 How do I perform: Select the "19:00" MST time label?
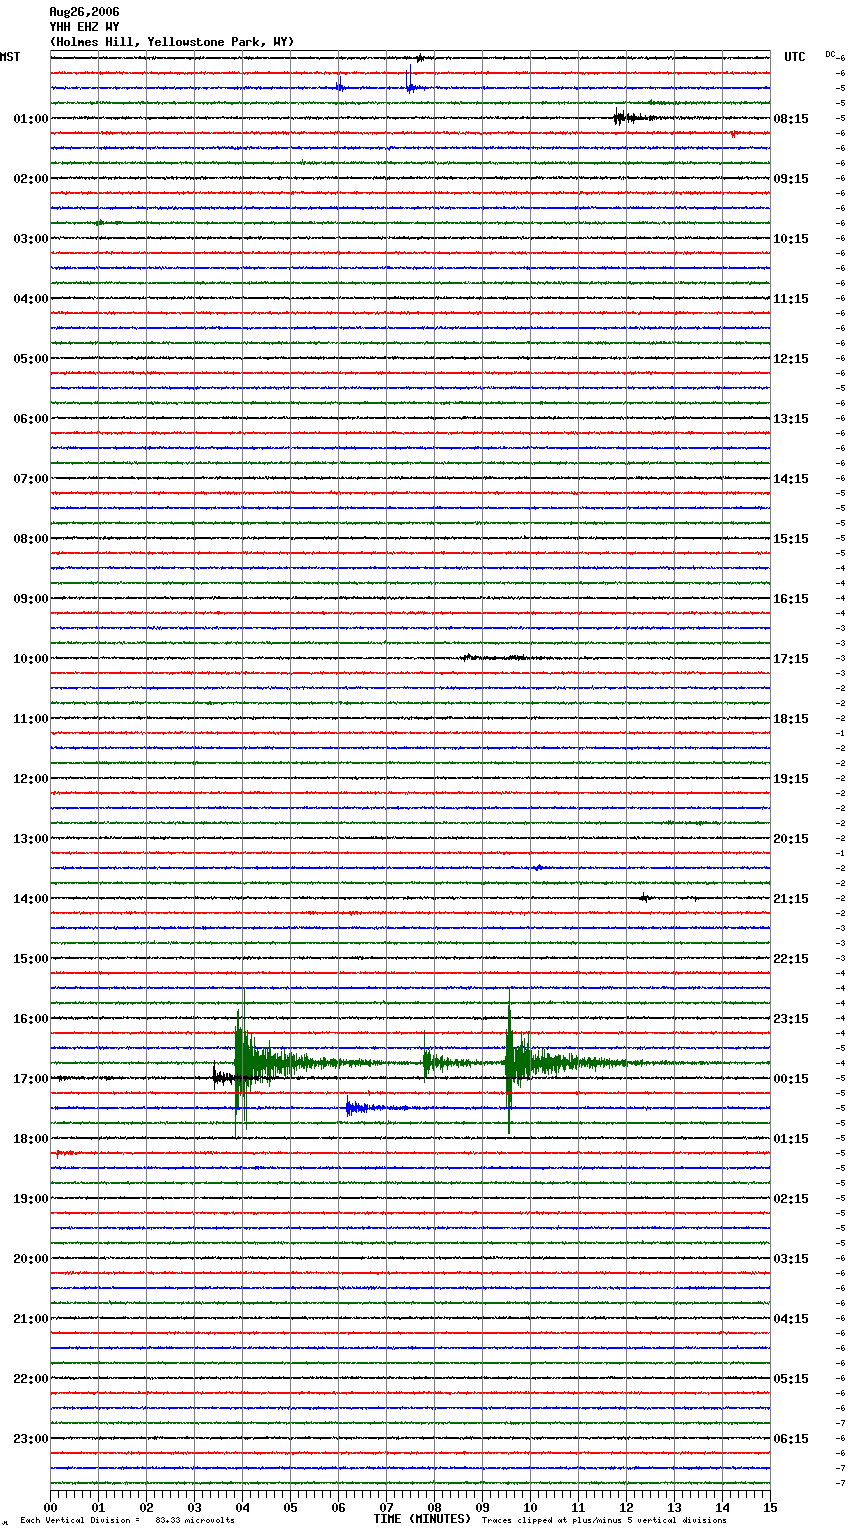31,1199
